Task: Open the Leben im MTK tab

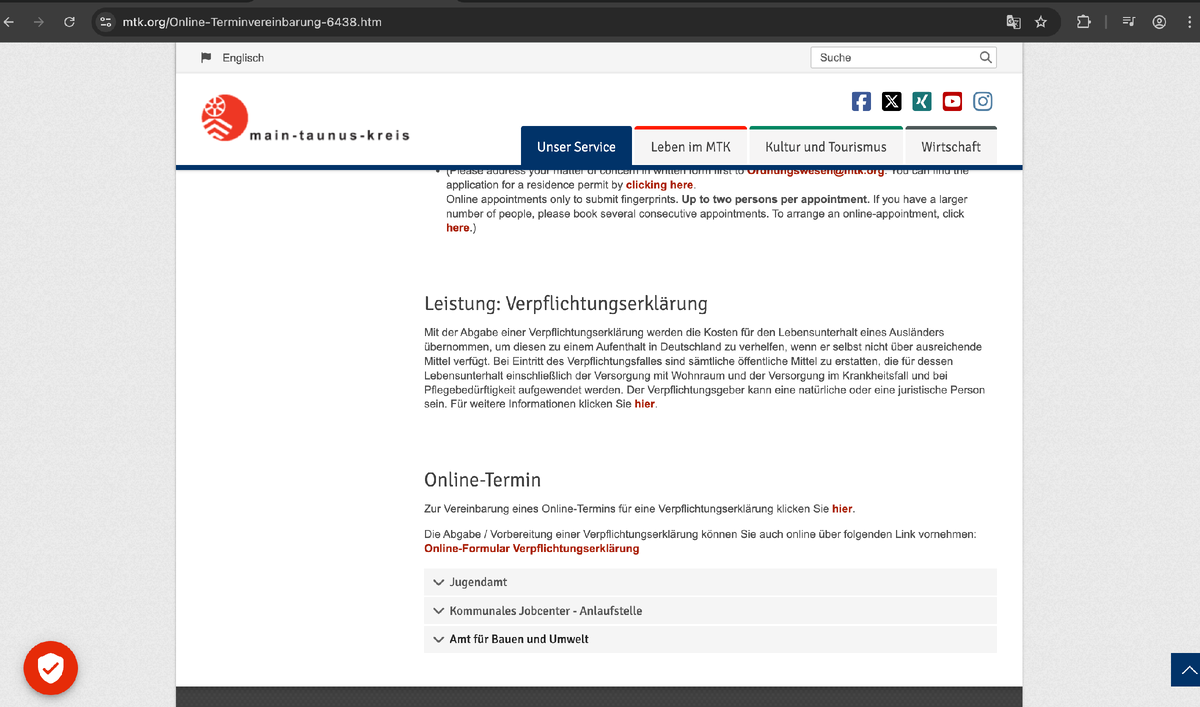Action: (x=691, y=146)
